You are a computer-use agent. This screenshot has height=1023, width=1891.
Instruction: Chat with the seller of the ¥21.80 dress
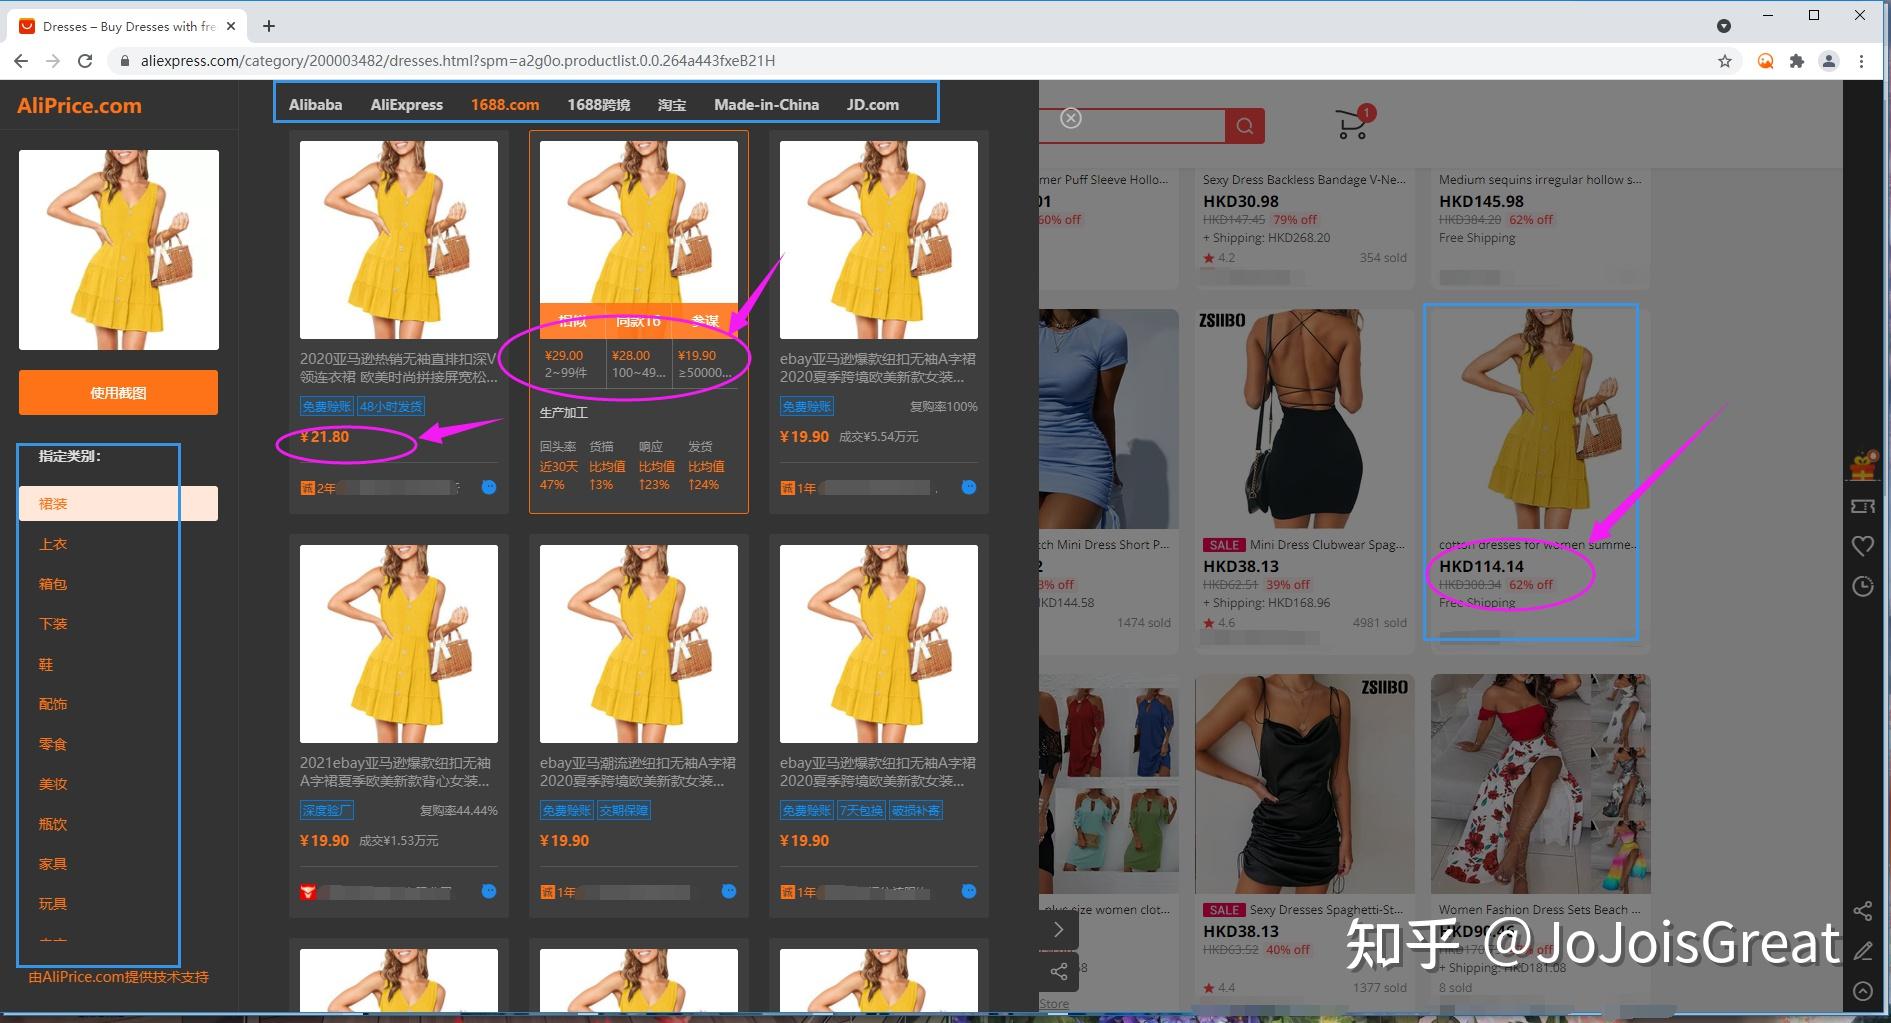click(489, 487)
